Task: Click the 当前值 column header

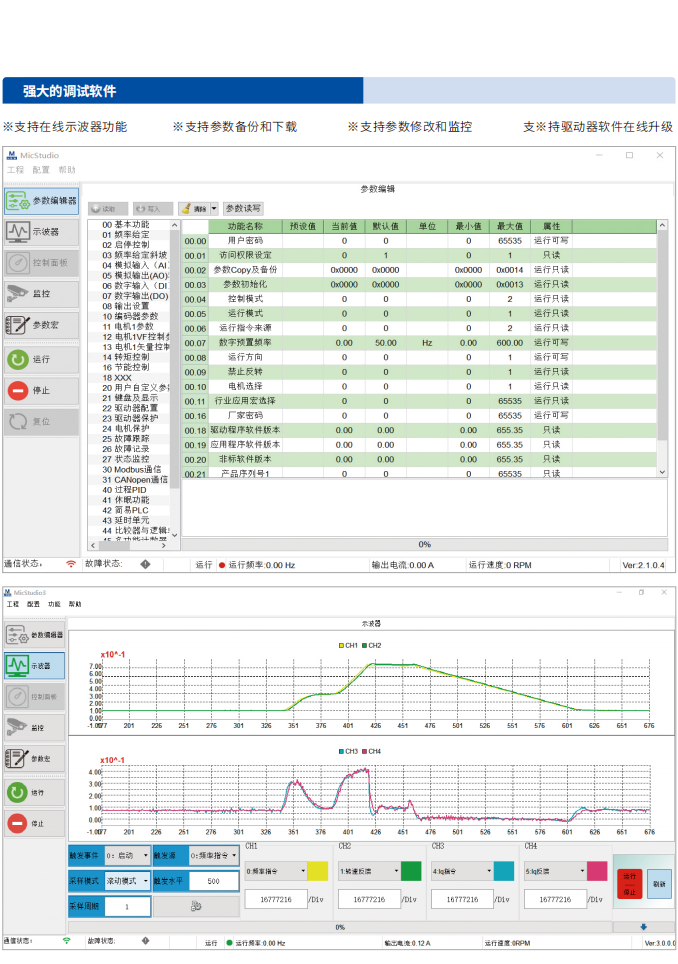Action: coord(344,226)
